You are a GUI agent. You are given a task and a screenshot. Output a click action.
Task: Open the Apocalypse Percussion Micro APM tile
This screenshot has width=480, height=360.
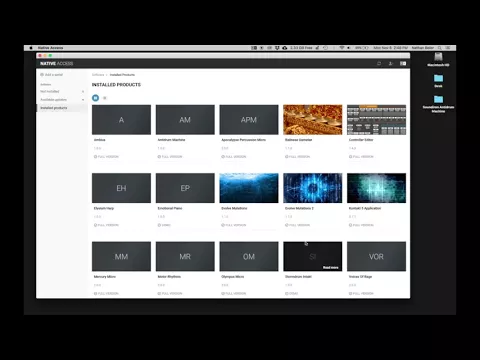pyautogui.click(x=249, y=120)
